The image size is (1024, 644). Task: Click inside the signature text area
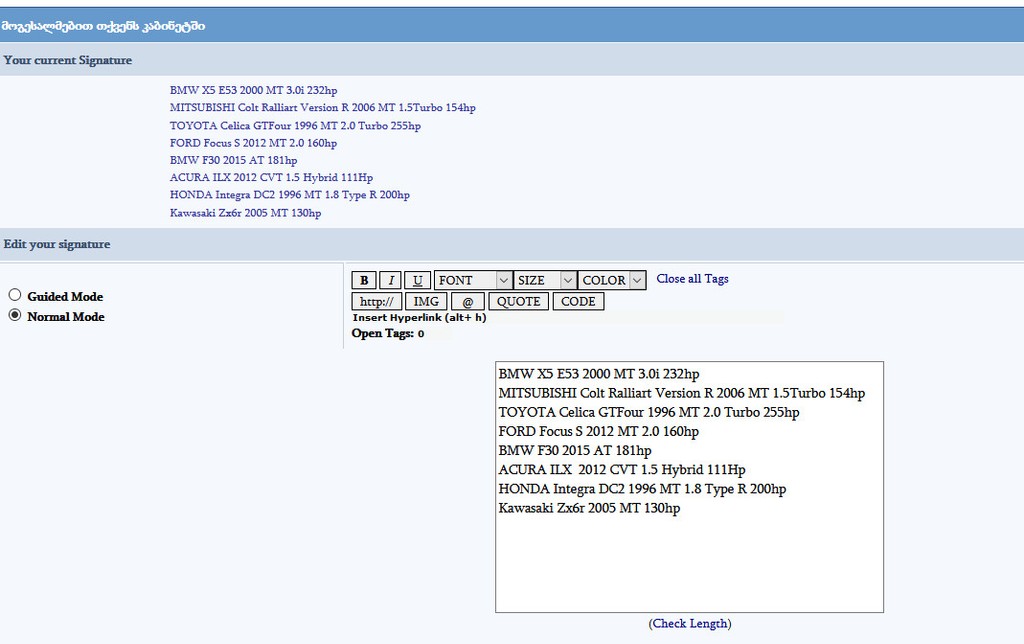click(x=690, y=487)
